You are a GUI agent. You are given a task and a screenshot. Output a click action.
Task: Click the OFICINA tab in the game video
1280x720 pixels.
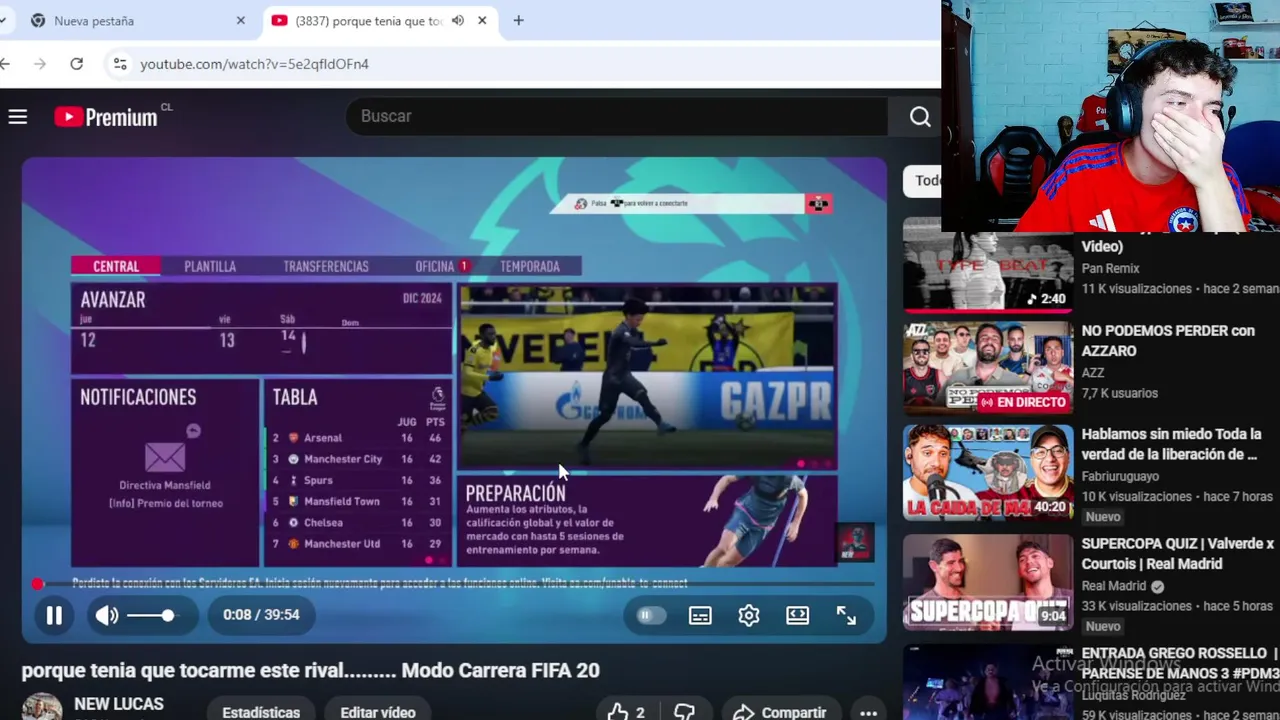click(435, 266)
